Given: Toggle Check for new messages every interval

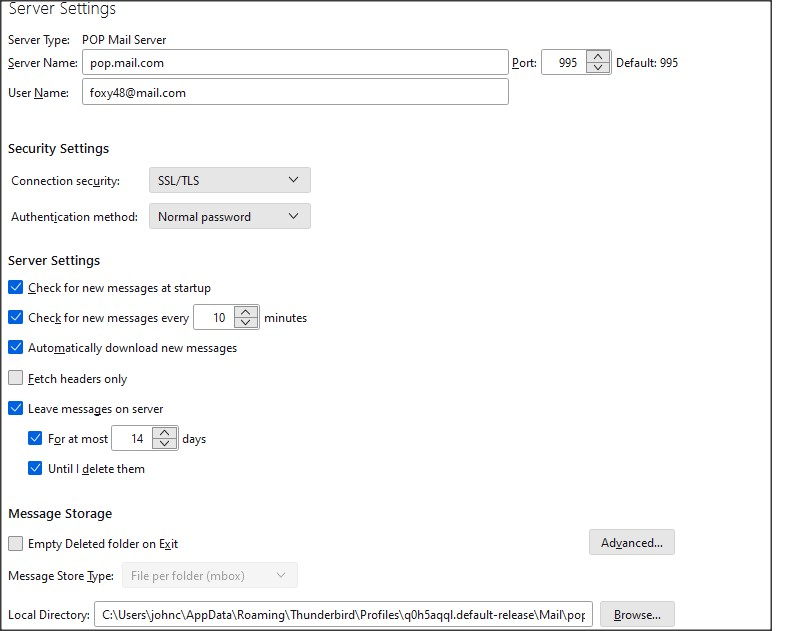Looking at the screenshot, I should tap(16, 317).
